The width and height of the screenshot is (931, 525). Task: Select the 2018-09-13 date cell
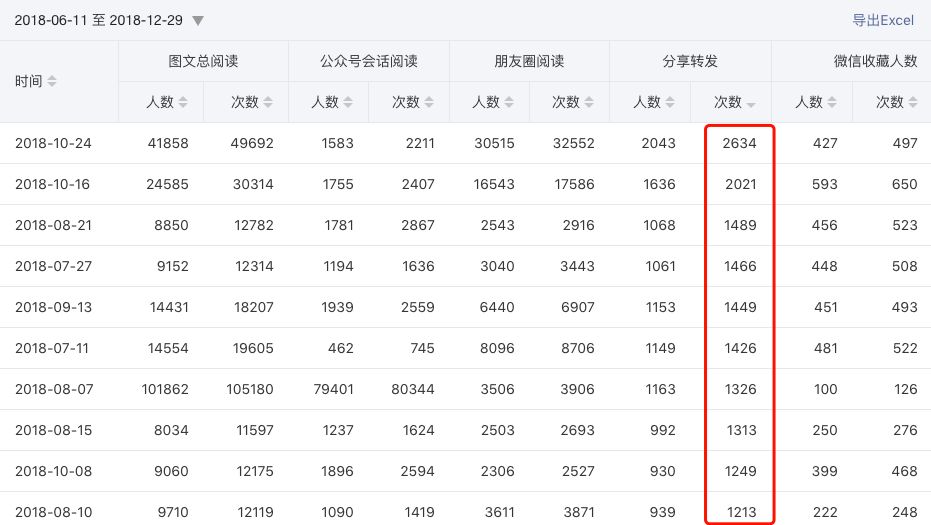pos(53,307)
